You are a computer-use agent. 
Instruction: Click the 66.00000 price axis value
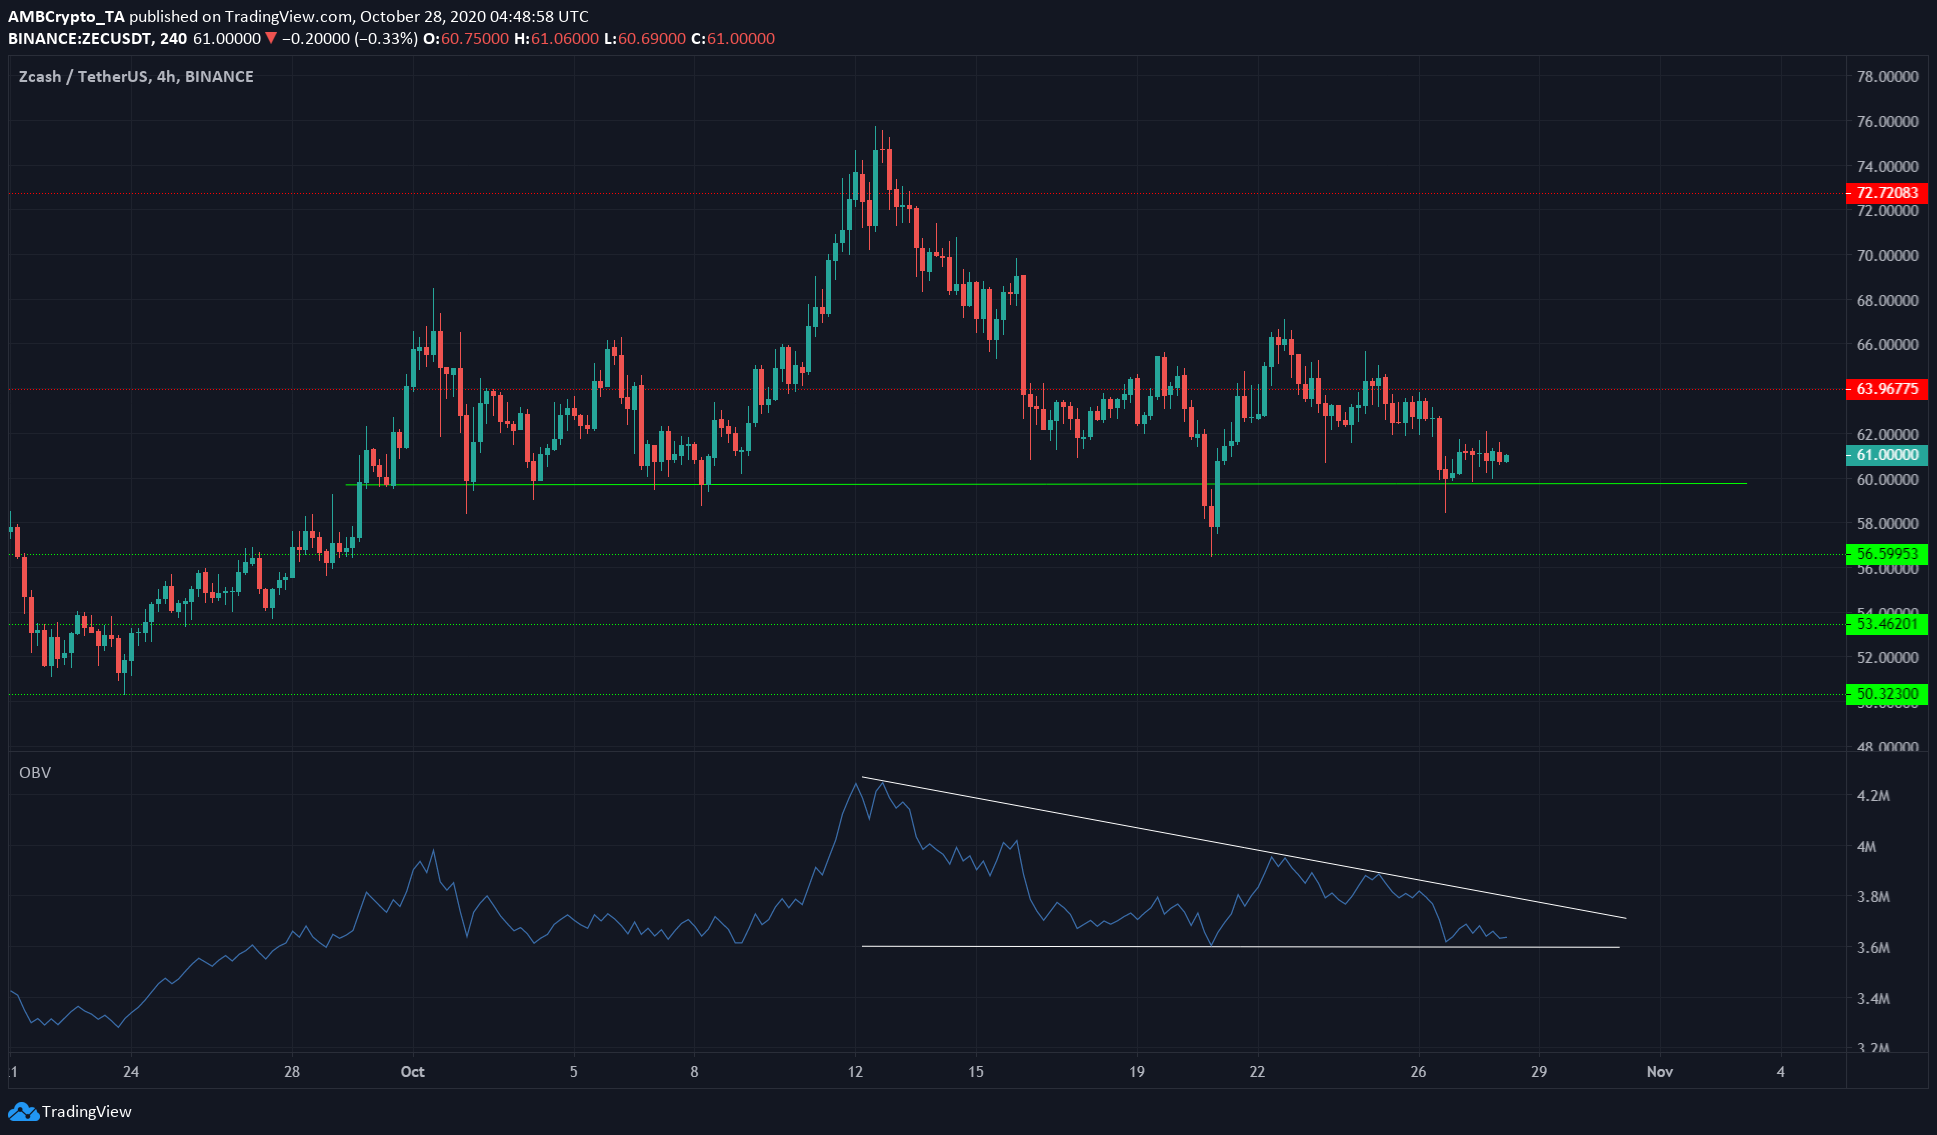pos(1887,345)
